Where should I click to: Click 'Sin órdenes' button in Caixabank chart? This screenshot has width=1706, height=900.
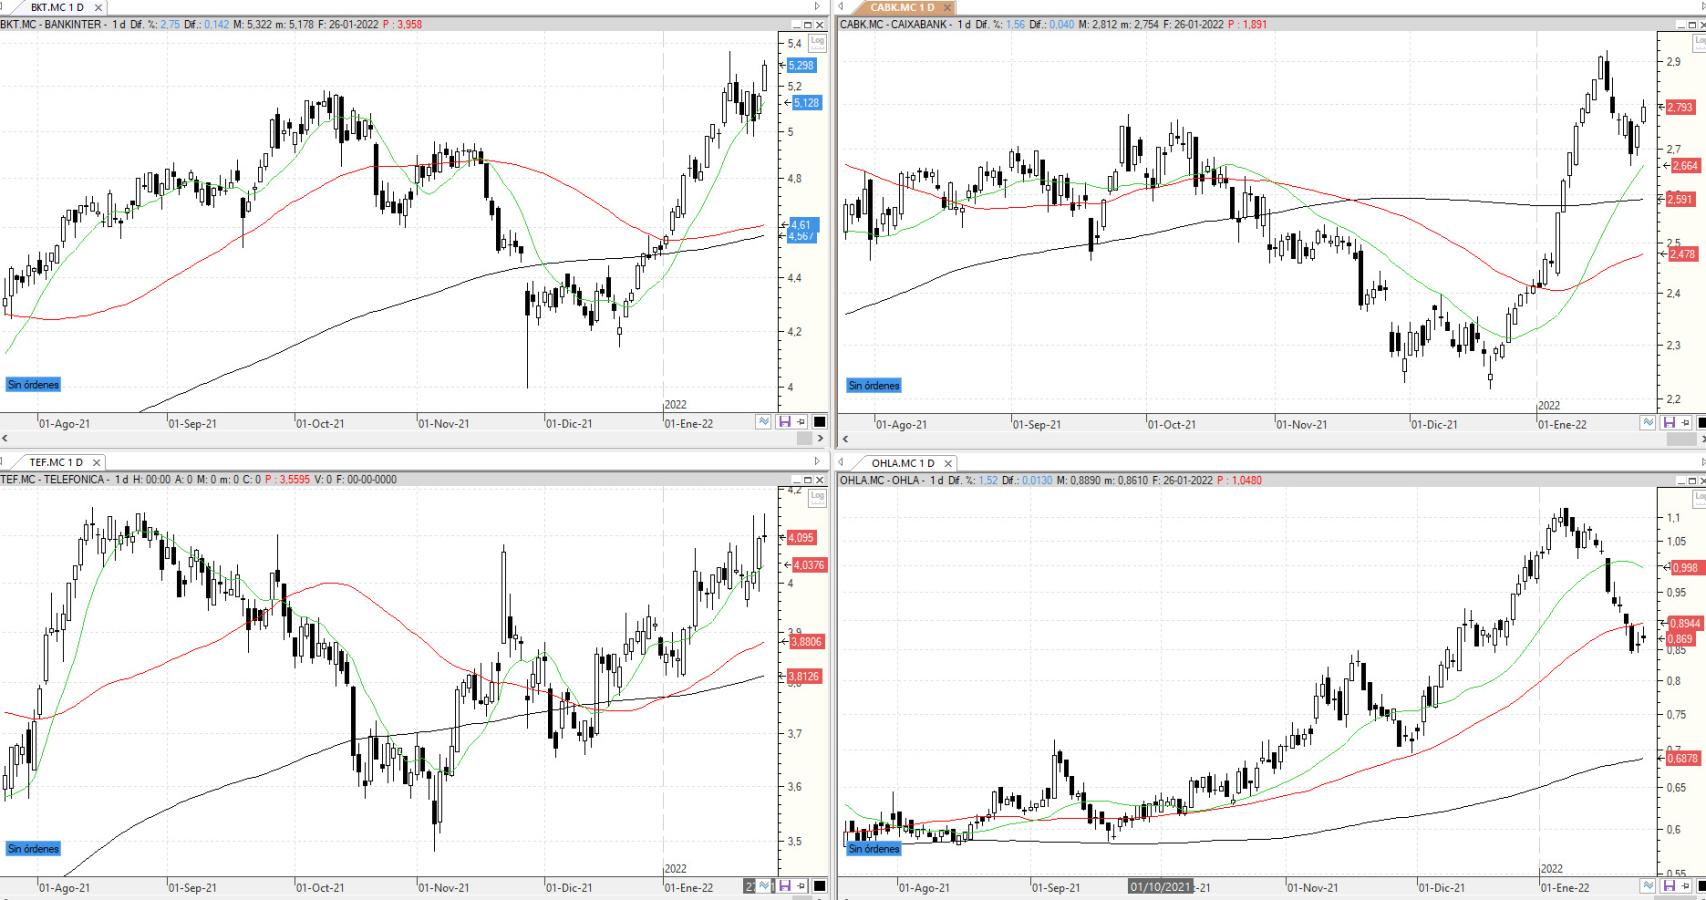(874, 385)
